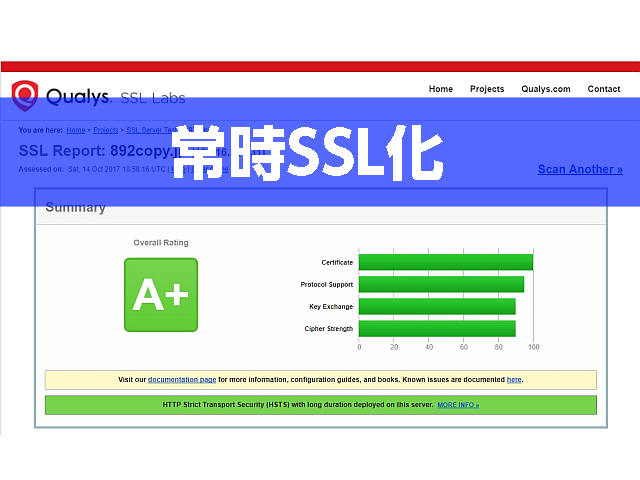
Task: Click the Protocol Support score bar
Action: [x=441, y=284]
